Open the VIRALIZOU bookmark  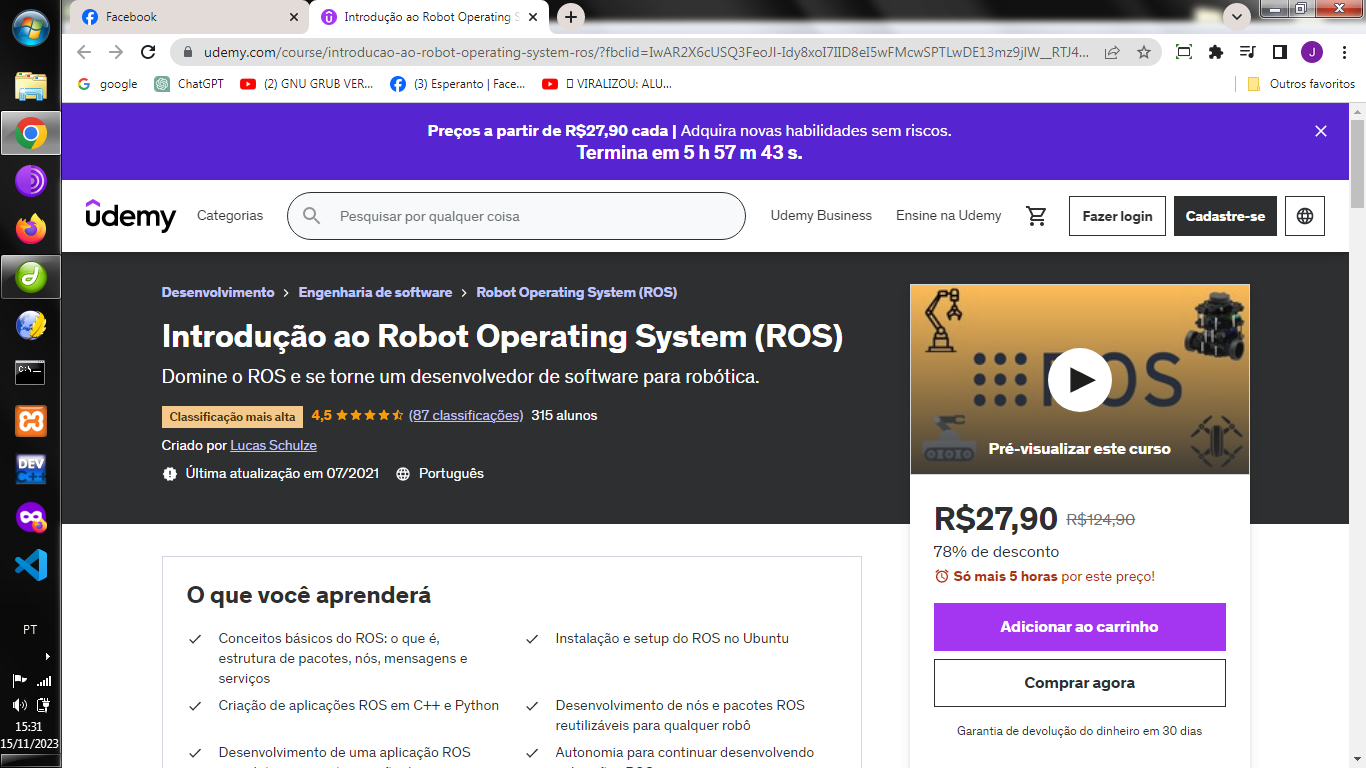point(607,84)
